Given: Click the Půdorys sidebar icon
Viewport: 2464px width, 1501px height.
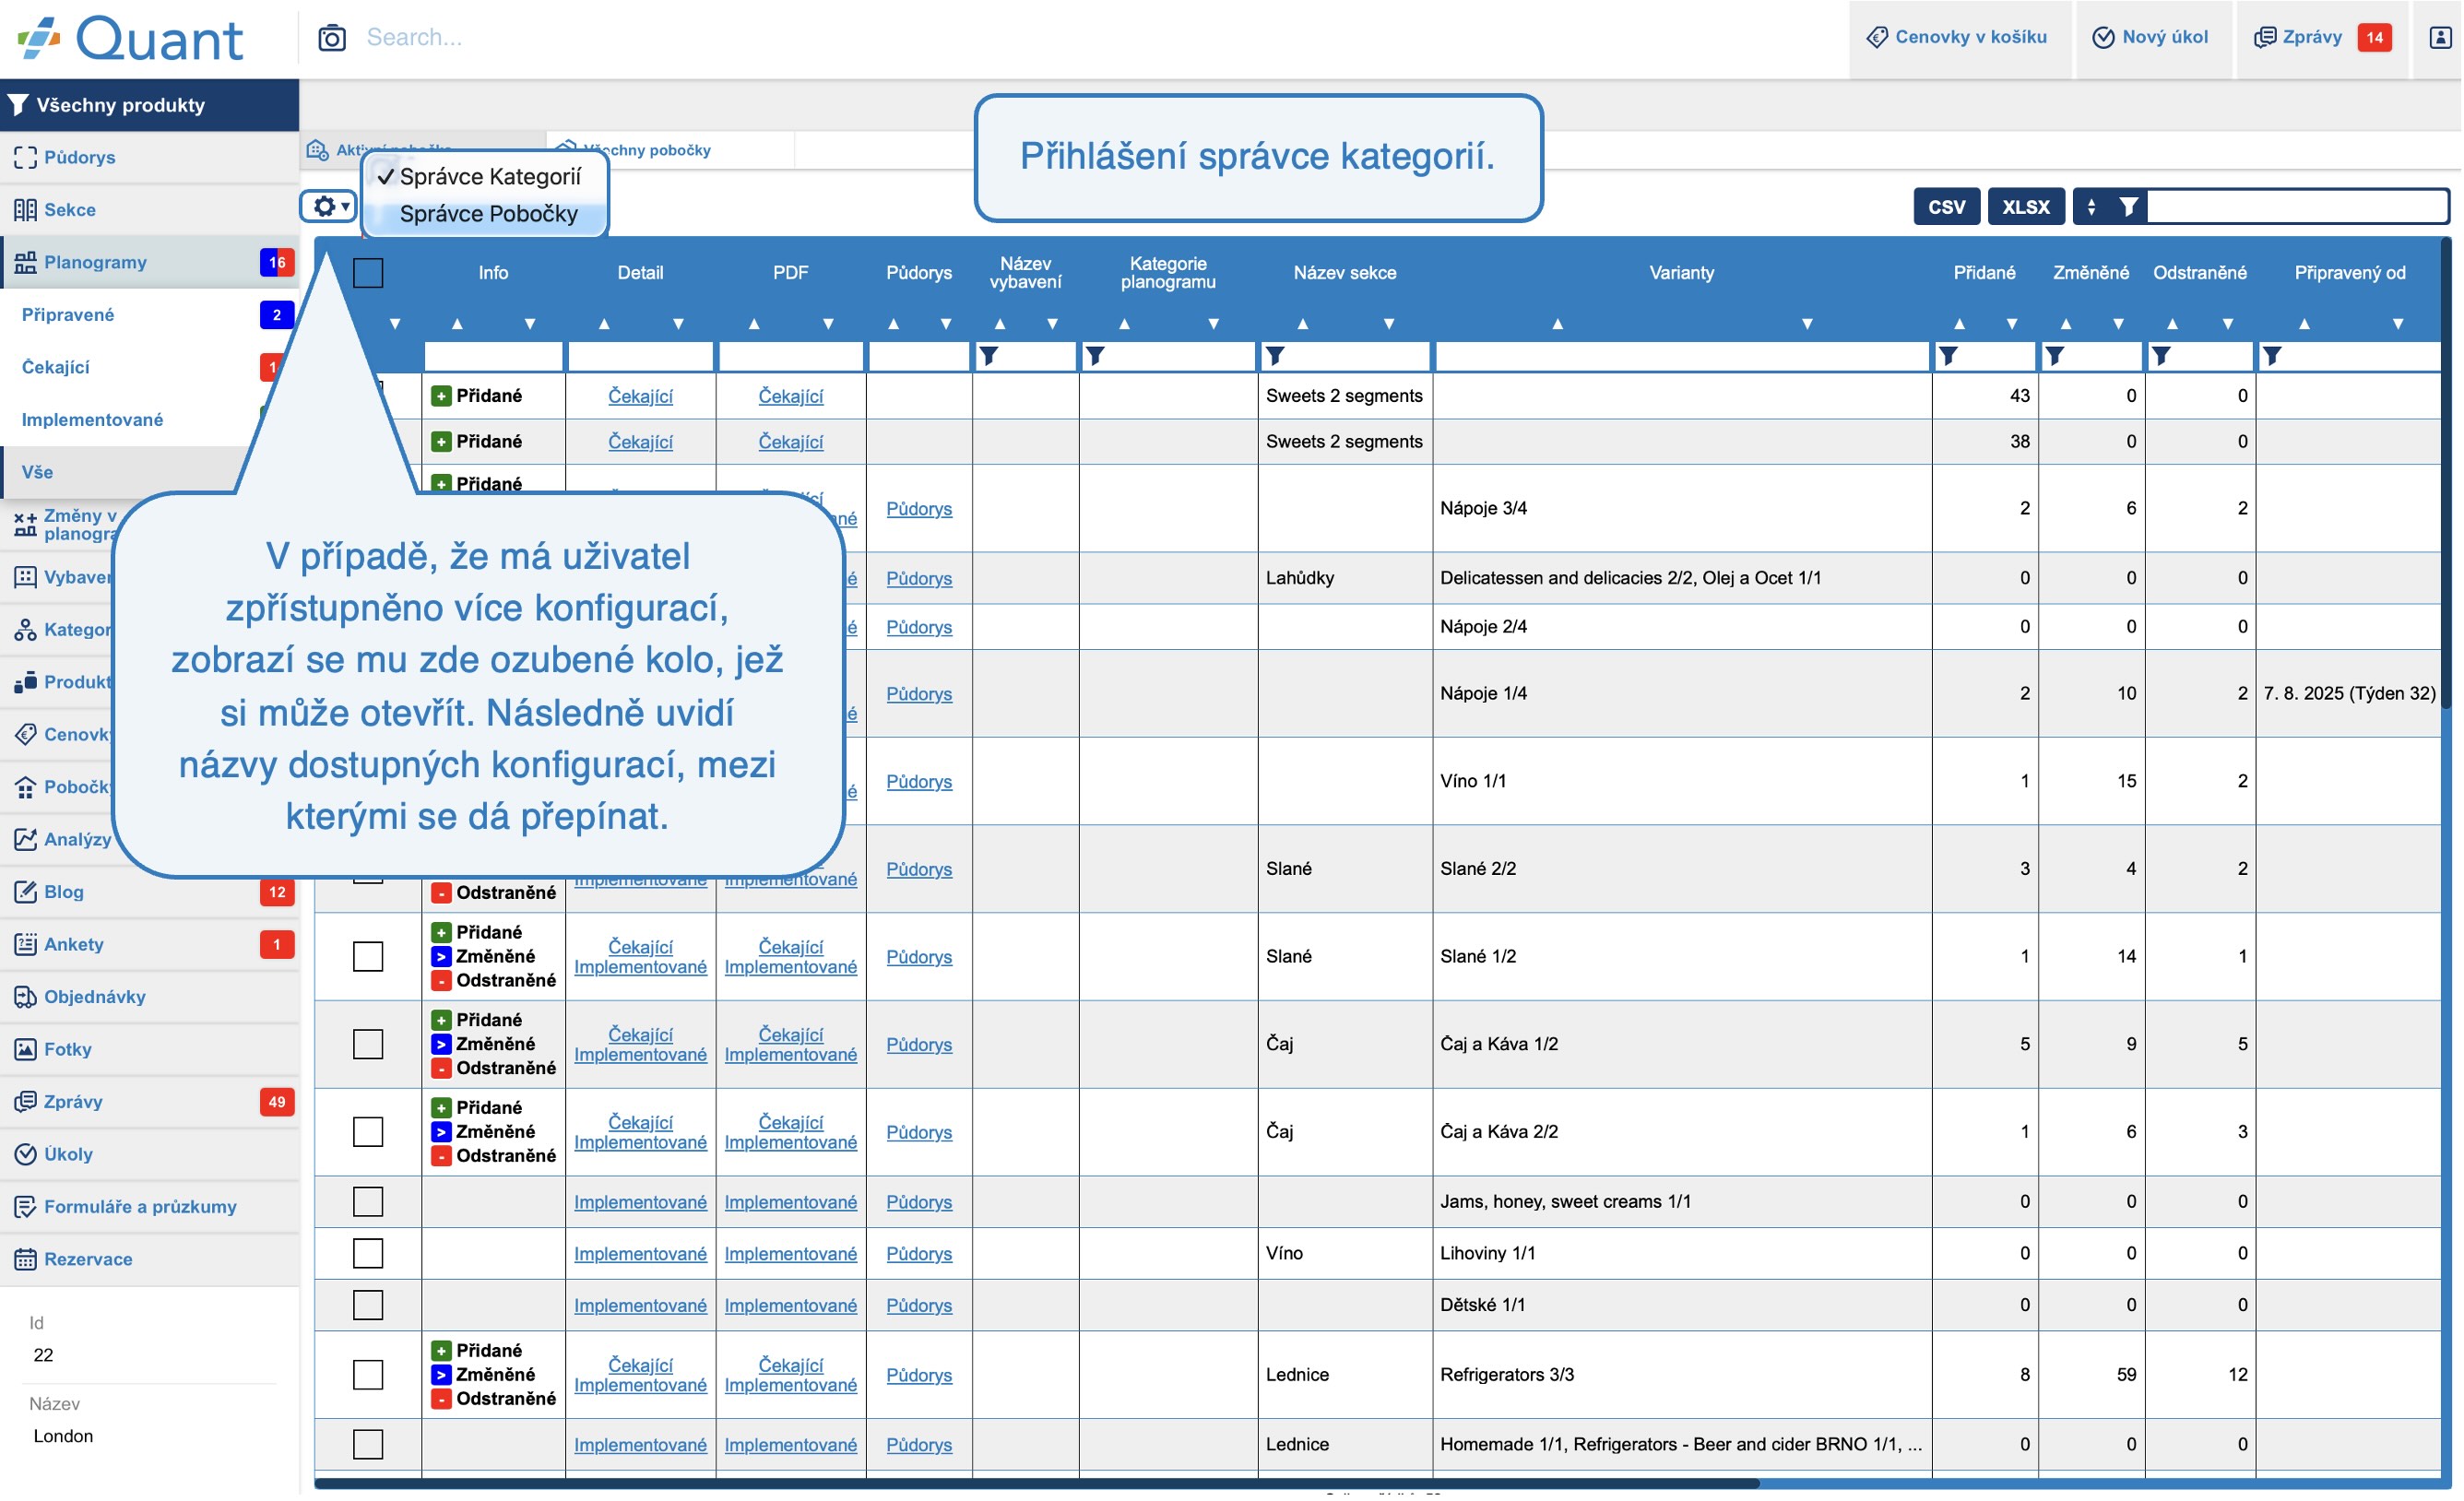Looking at the screenshot, I should [x=25, y=157].
